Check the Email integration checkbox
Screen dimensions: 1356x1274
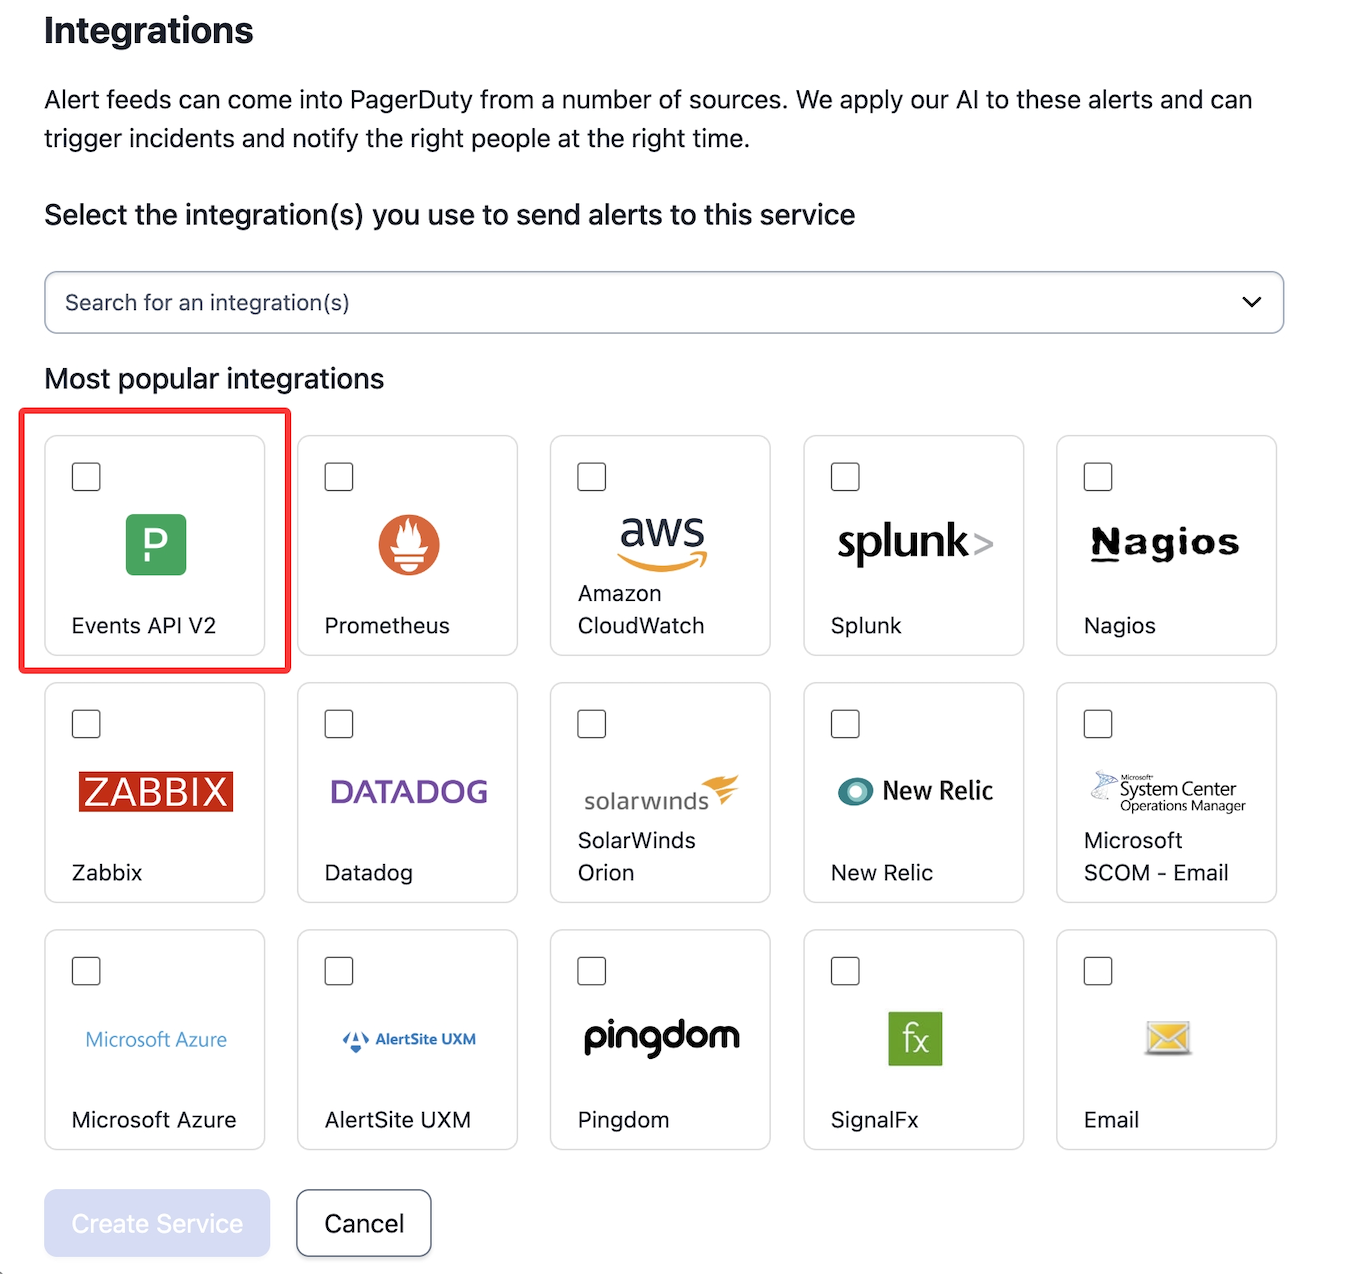click(1098, 971)
